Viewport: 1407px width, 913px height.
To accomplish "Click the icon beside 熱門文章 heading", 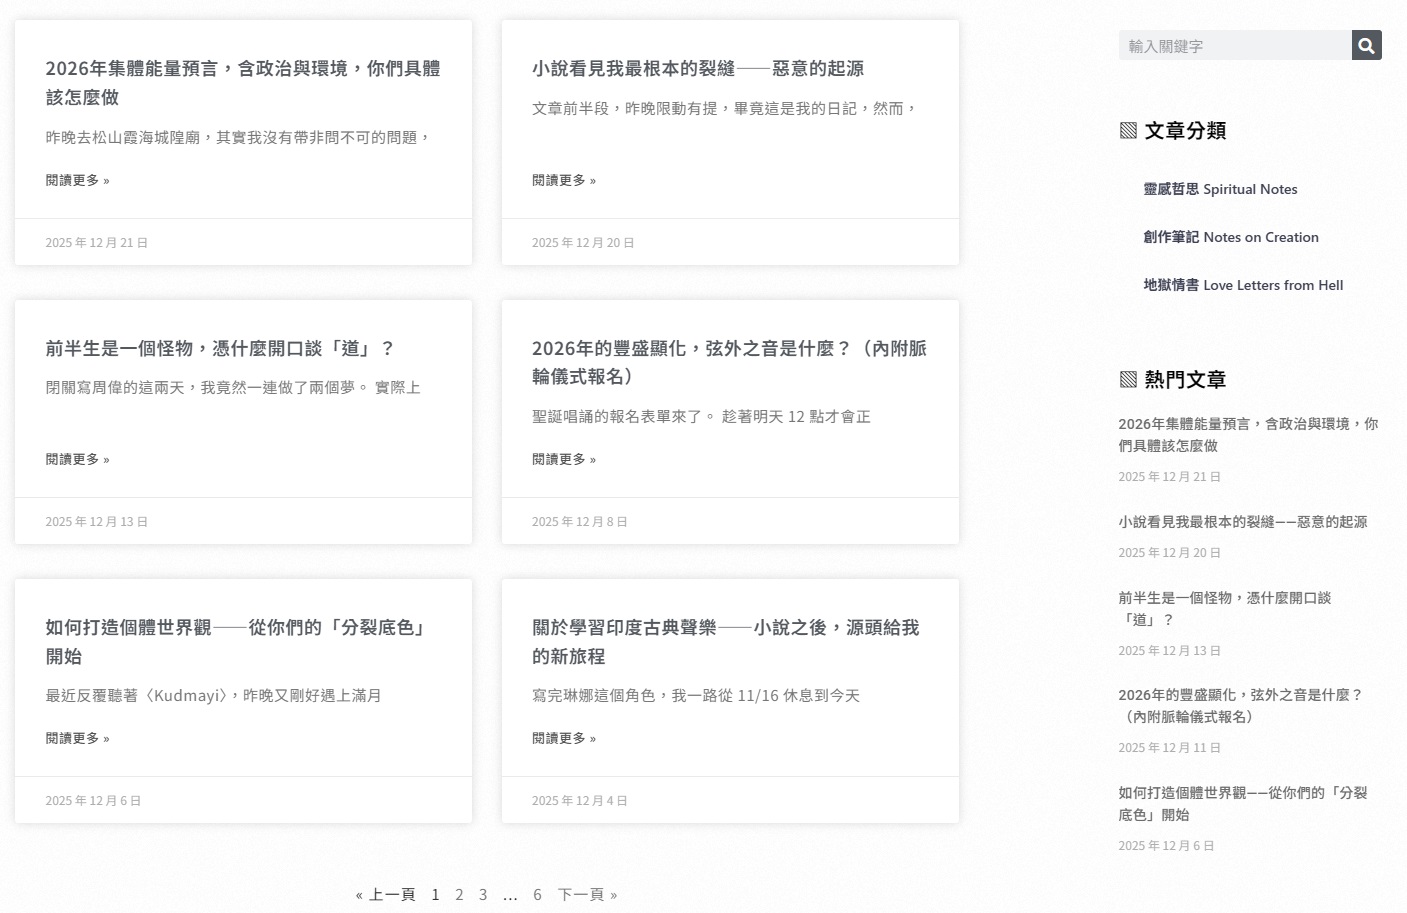I will 1128,379.
